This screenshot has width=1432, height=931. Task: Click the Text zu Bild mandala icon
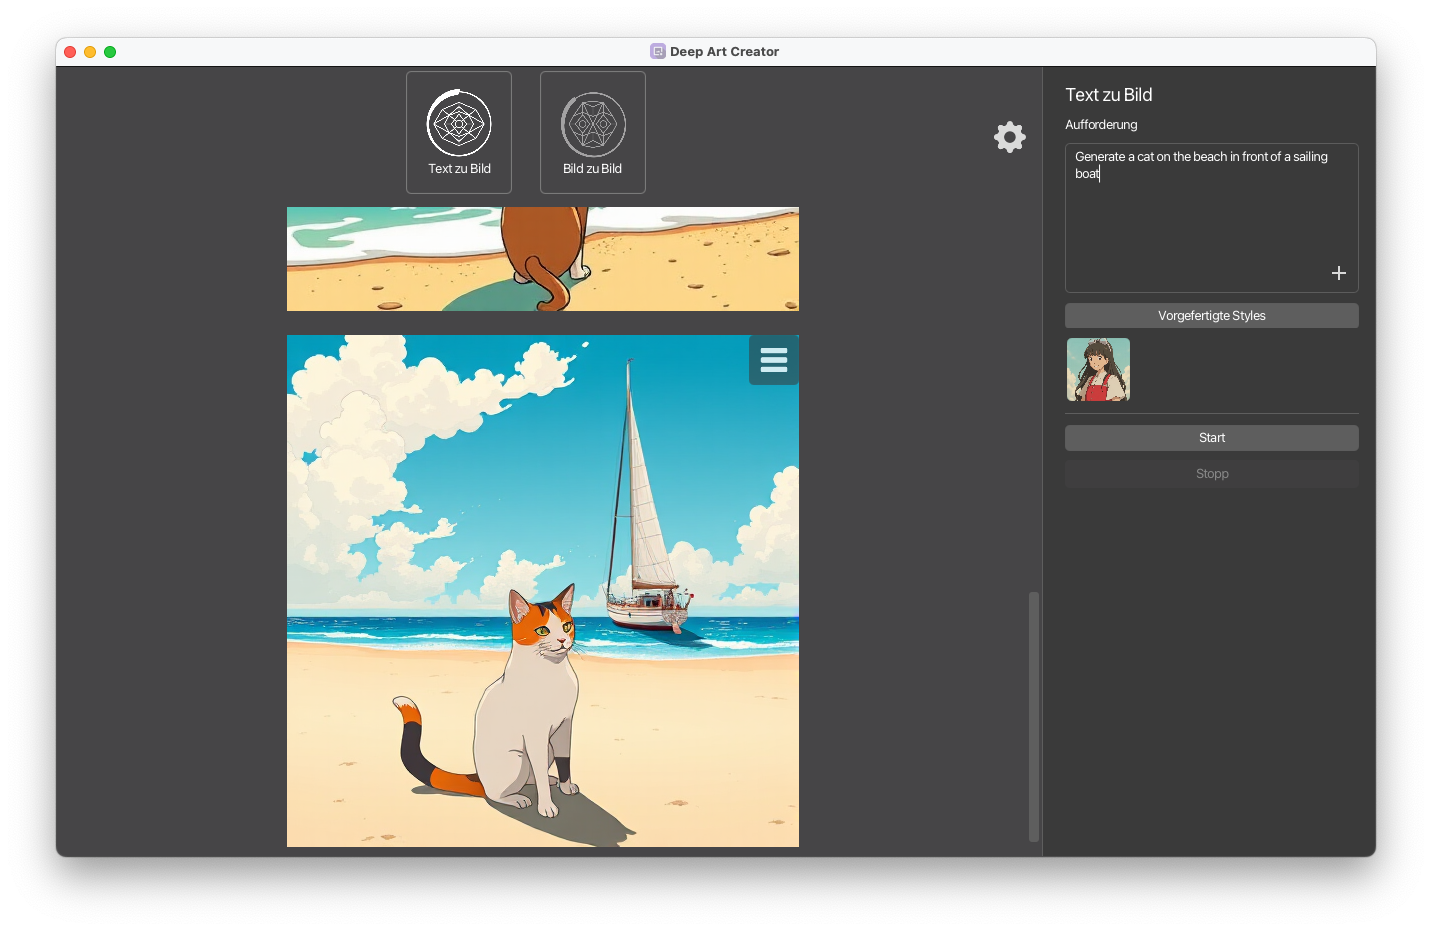click(459, 124)
